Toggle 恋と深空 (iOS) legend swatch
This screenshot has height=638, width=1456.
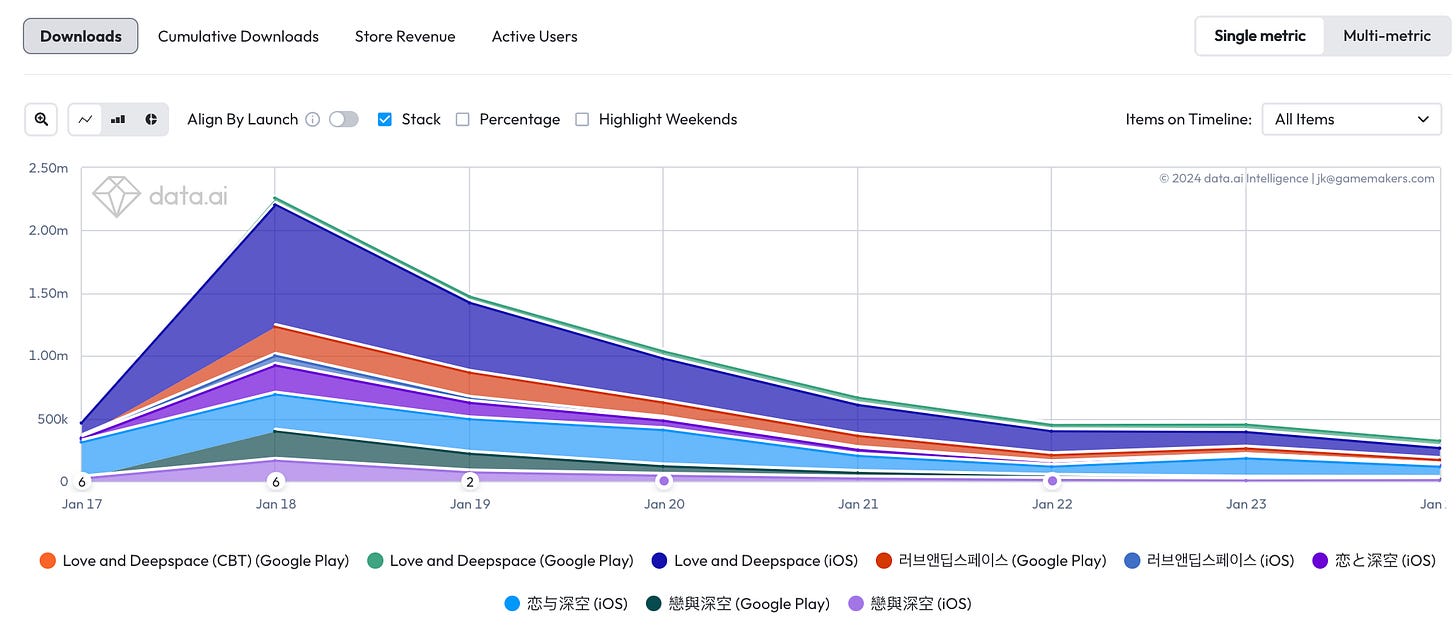pos(1320,561)
